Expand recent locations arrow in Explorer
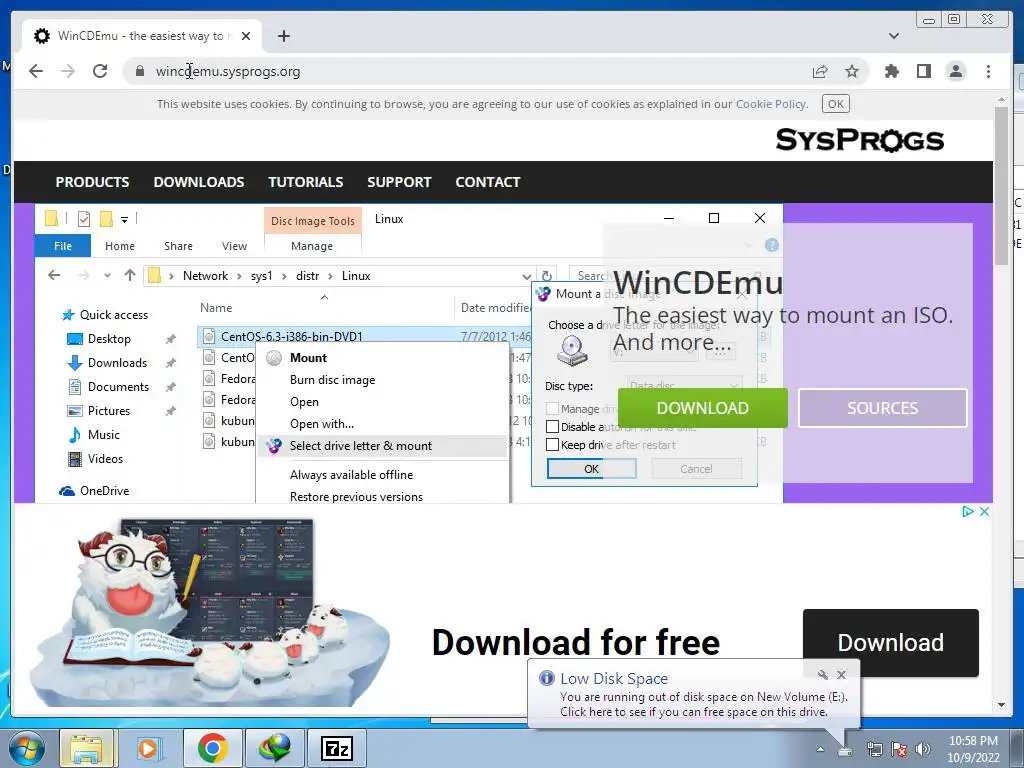The height and width of the screenshot is (768, 1024). click(x=107, y=276)
